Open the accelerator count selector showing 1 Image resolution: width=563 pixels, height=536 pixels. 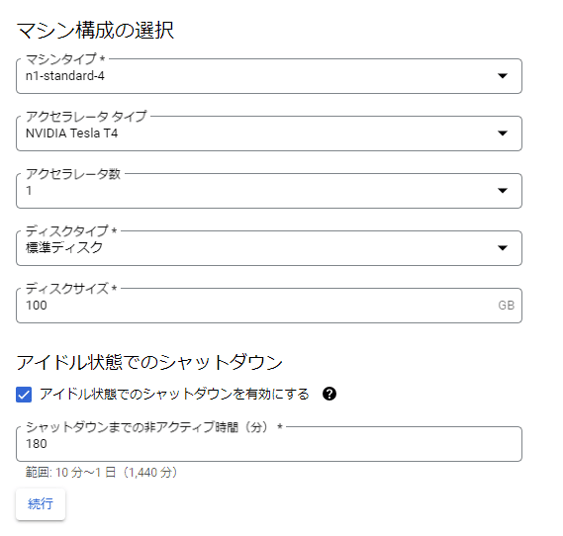coord(269,191)
